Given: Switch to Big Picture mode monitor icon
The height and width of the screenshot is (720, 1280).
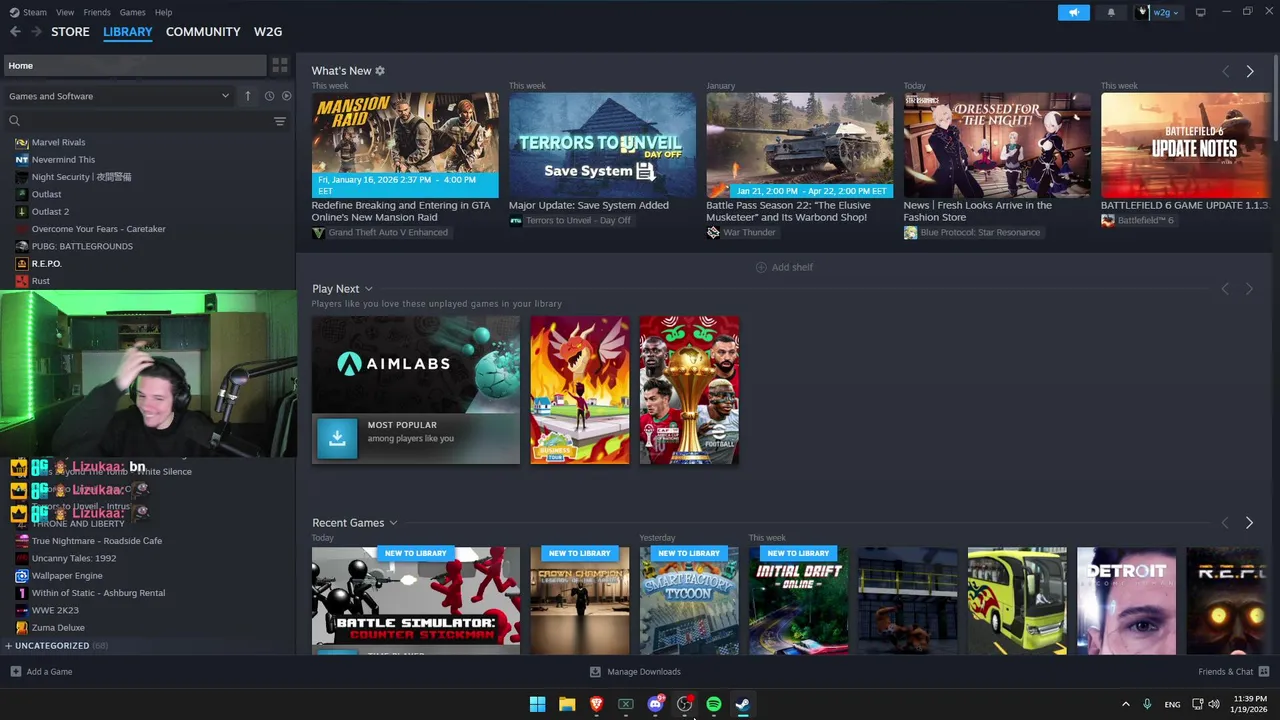Looking at the screenshot, I should 1201,12.
